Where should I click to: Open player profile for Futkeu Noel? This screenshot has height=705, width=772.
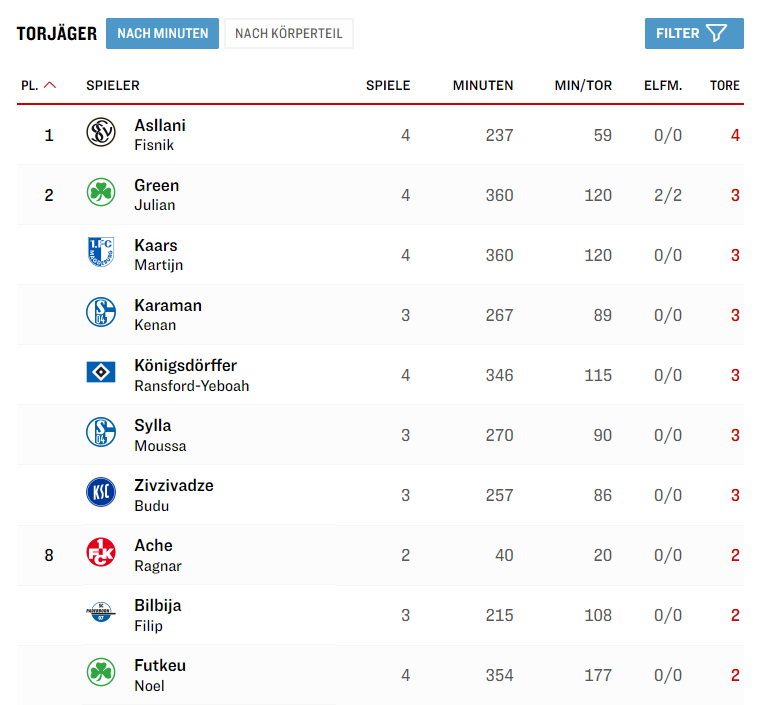point(160,674)
